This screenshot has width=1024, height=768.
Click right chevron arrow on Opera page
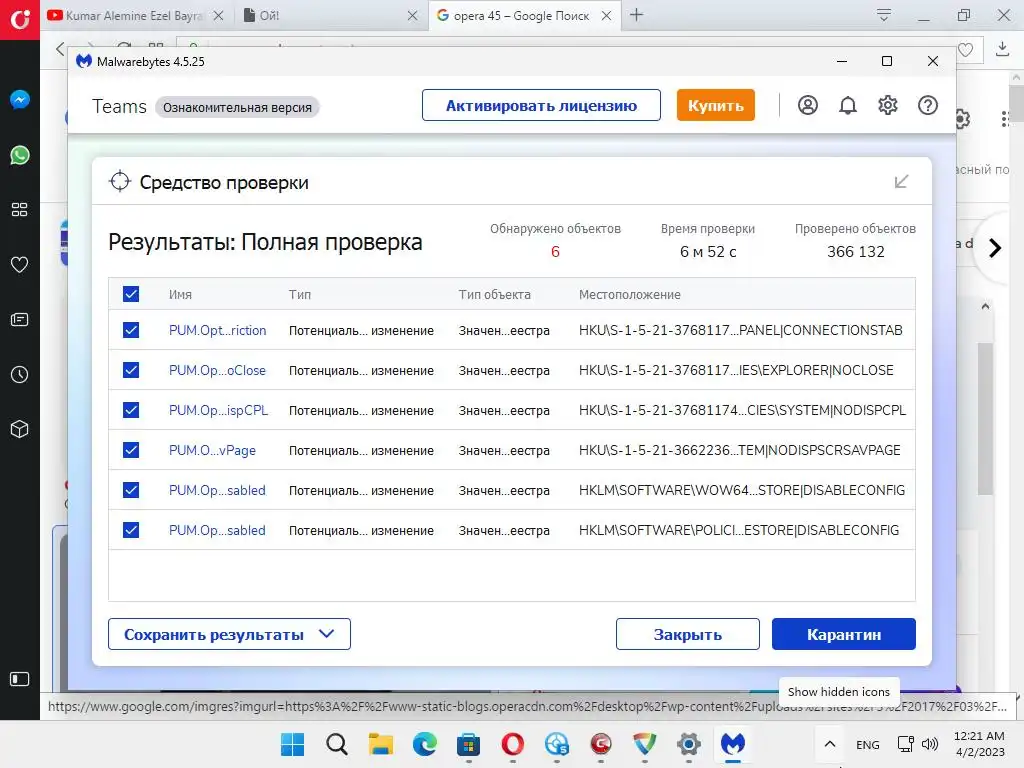[x=995, y=248]
